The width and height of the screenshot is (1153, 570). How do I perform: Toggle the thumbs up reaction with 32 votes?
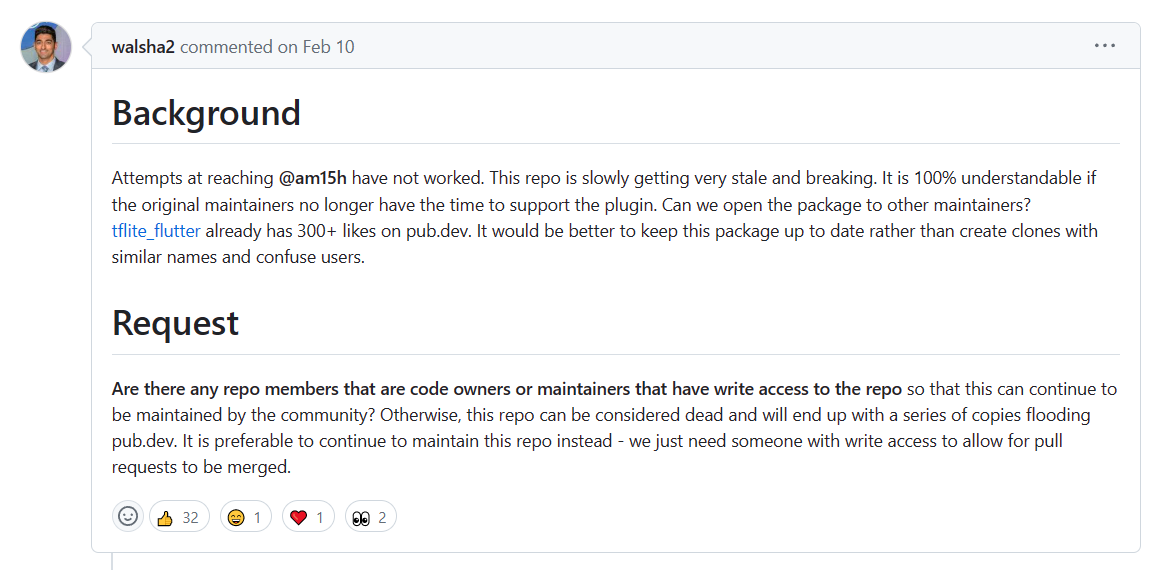(179, 517)
